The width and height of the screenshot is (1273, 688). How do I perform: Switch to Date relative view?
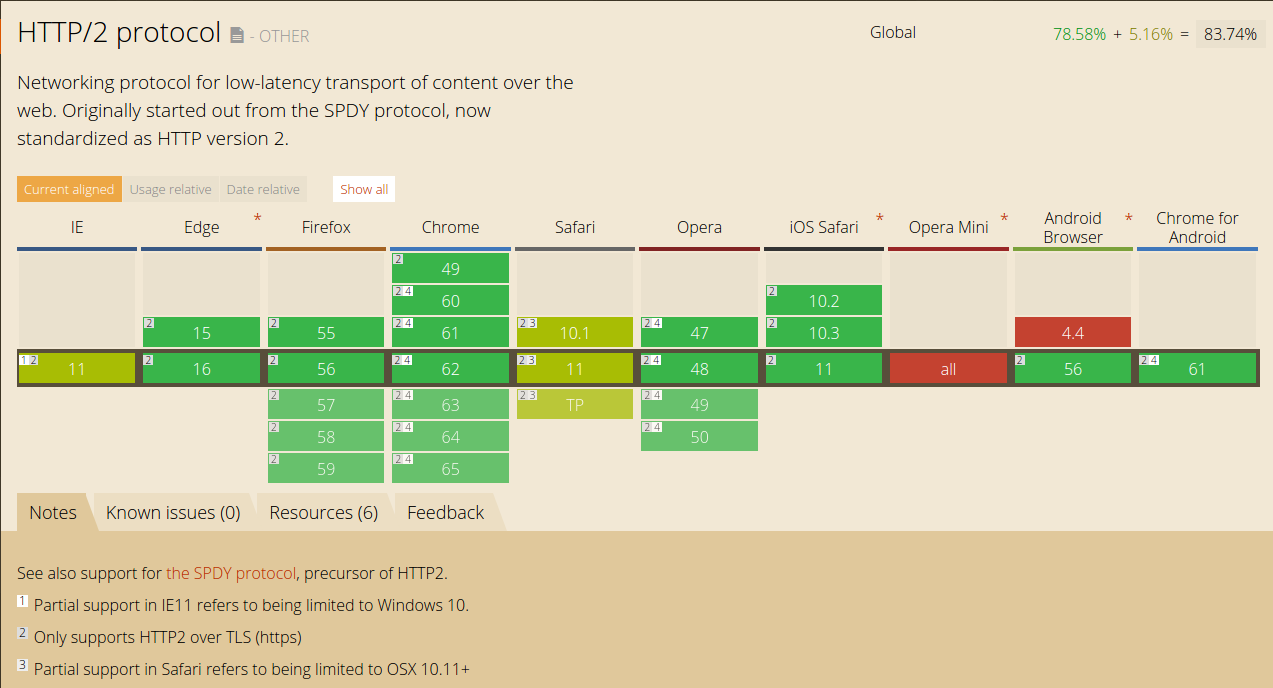(x=263, y=189)
